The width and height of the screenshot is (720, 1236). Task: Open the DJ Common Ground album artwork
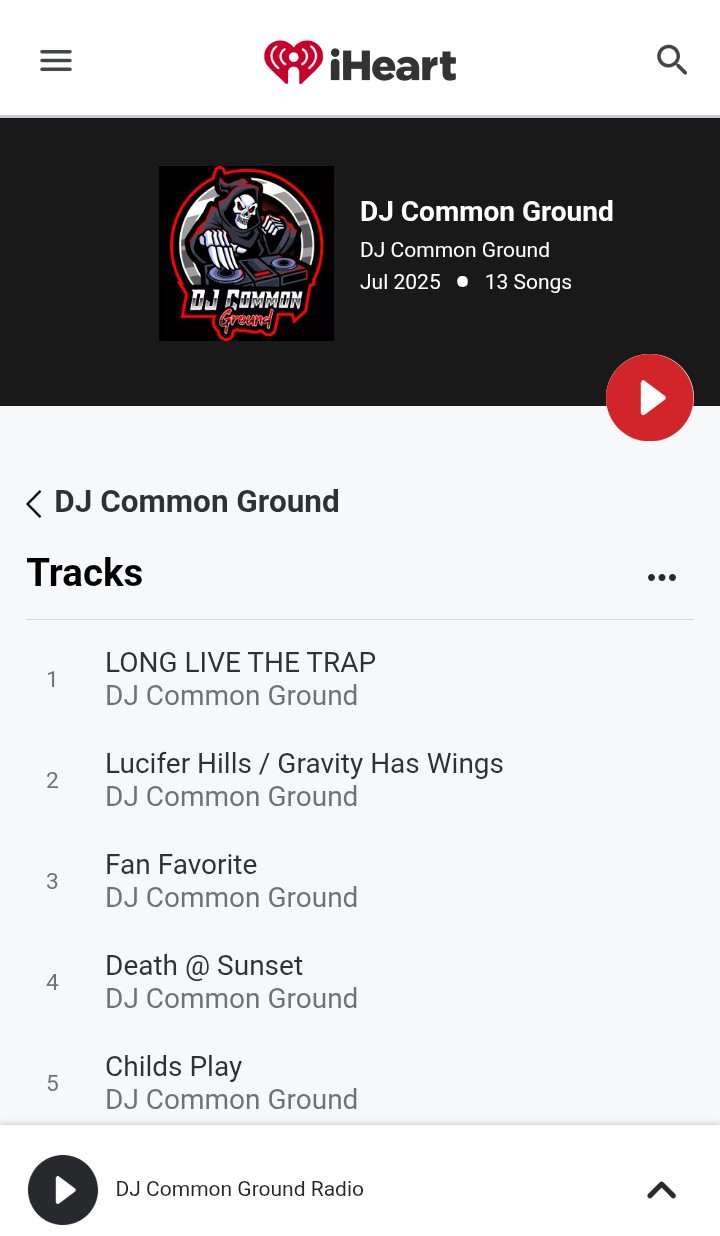(x=246, y=253)
